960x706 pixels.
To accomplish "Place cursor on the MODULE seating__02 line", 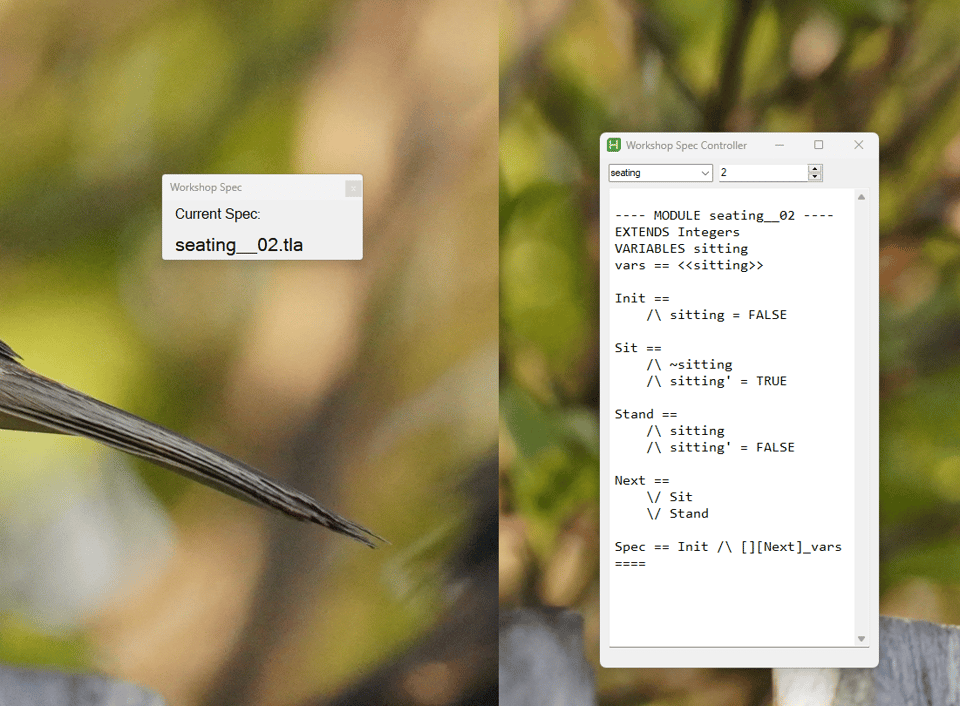I will coord(724,216).
